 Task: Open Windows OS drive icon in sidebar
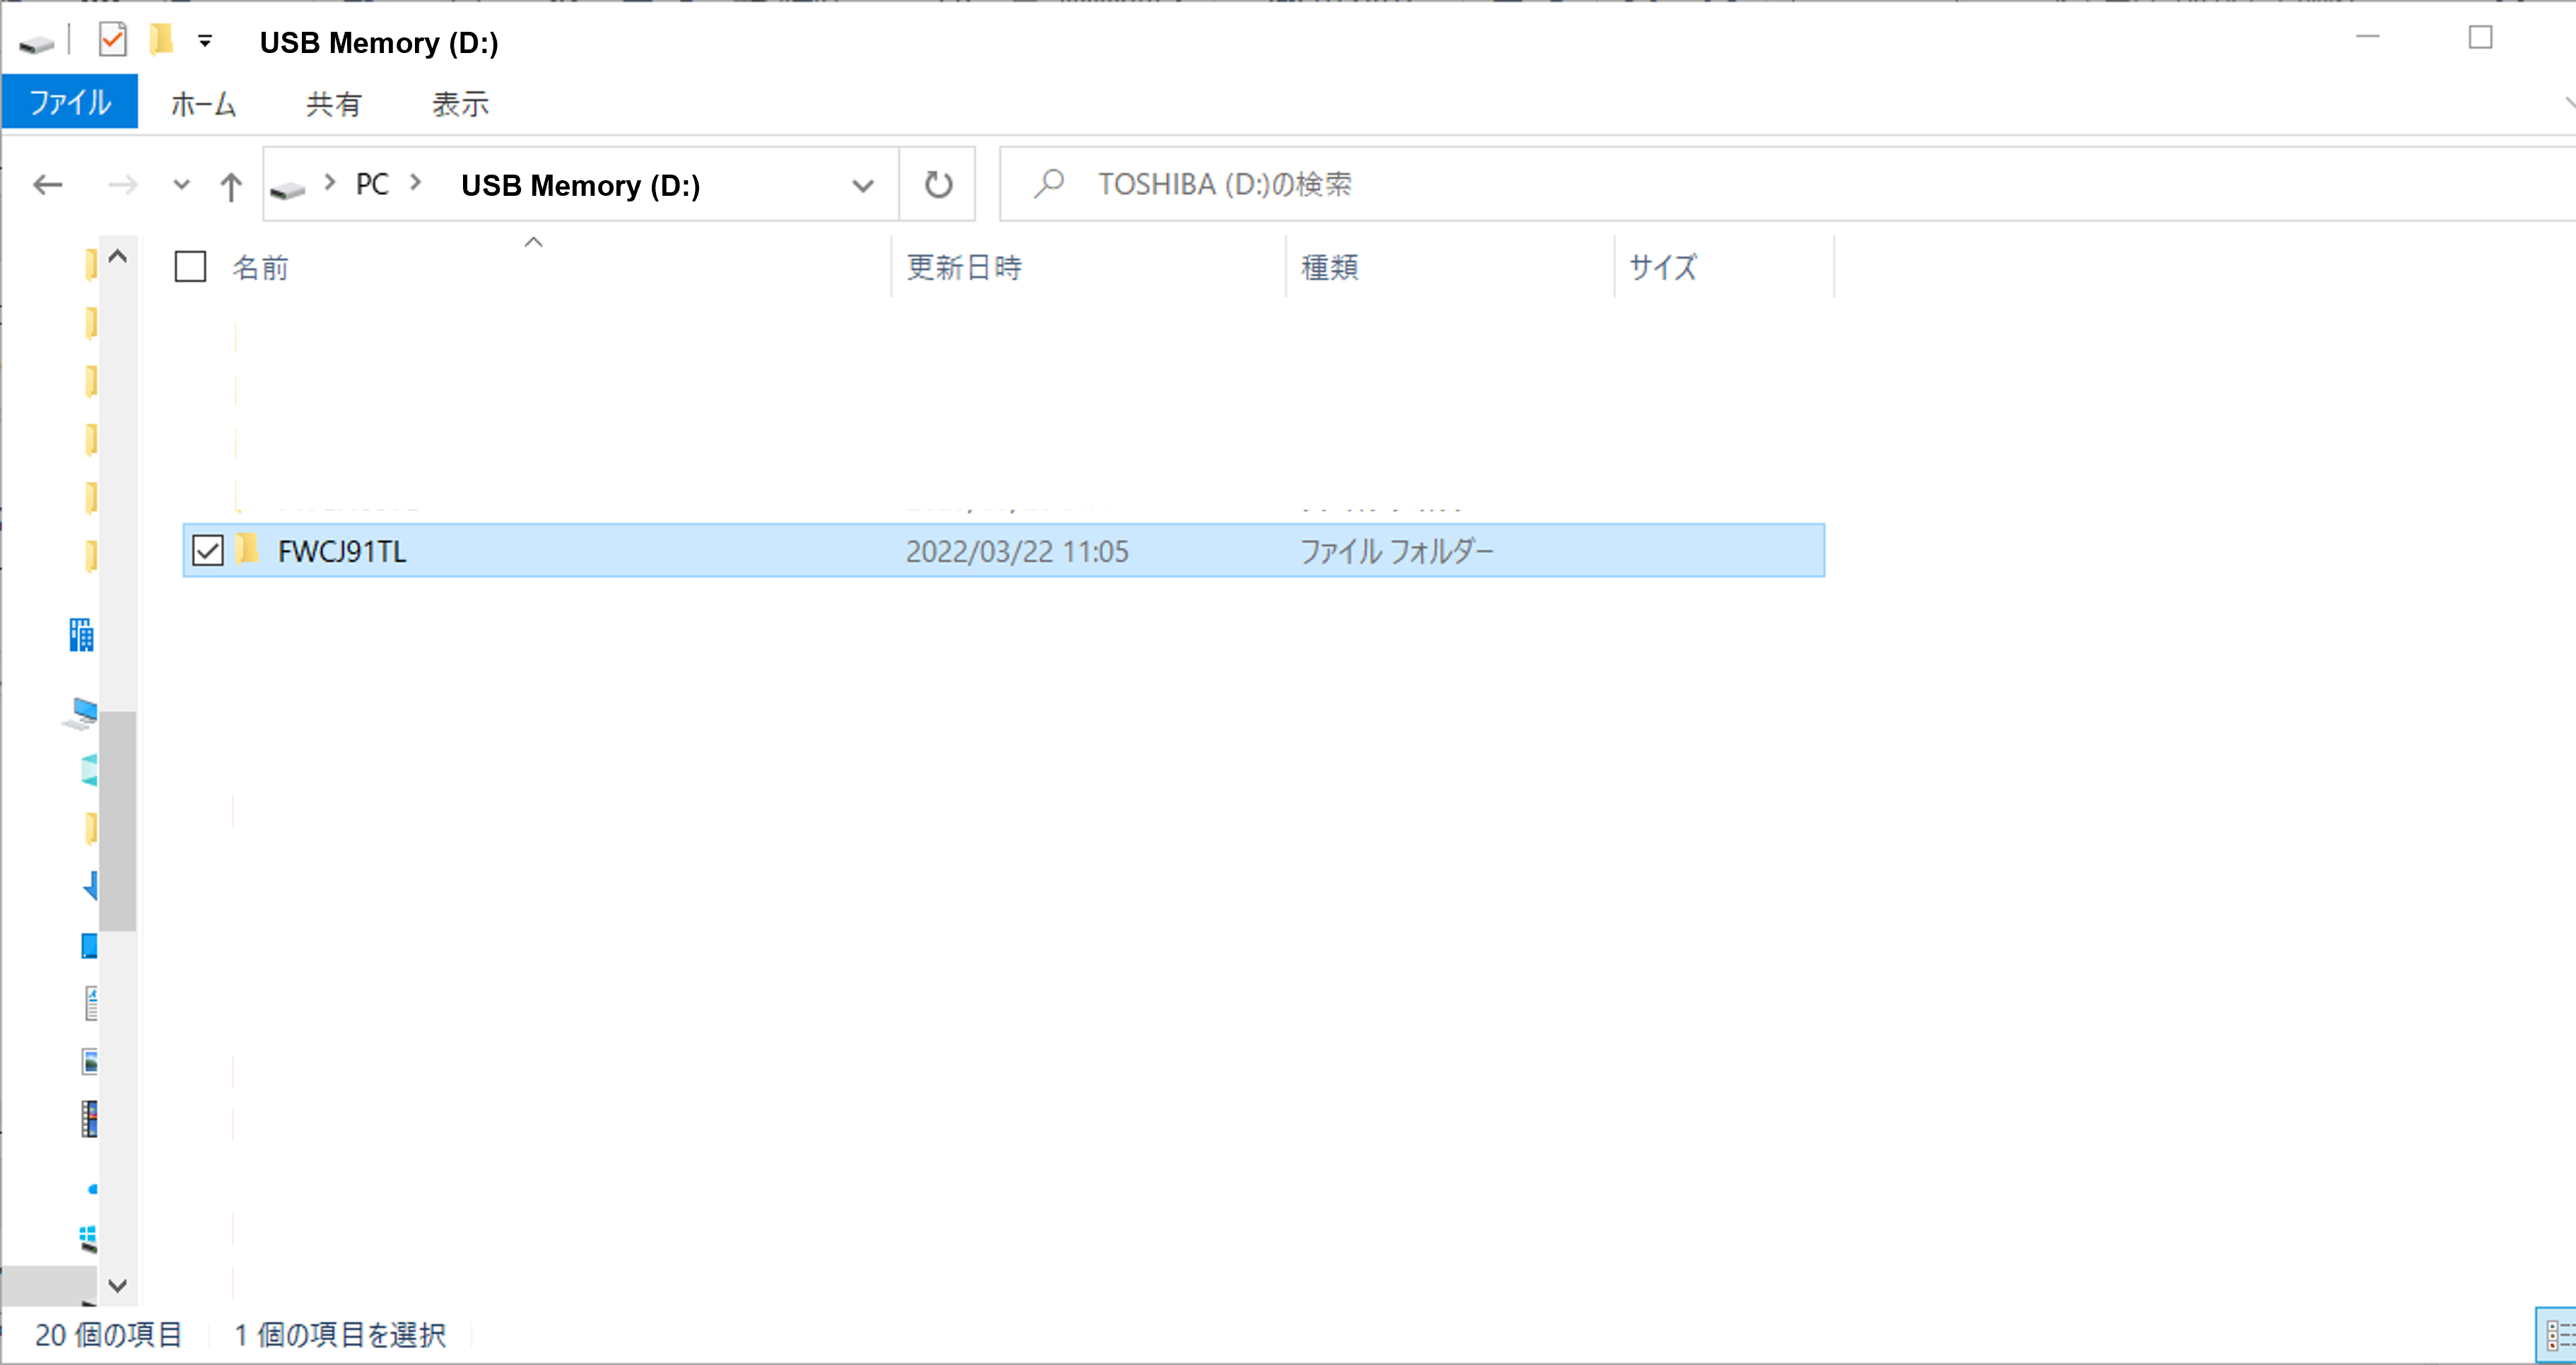89,1238
